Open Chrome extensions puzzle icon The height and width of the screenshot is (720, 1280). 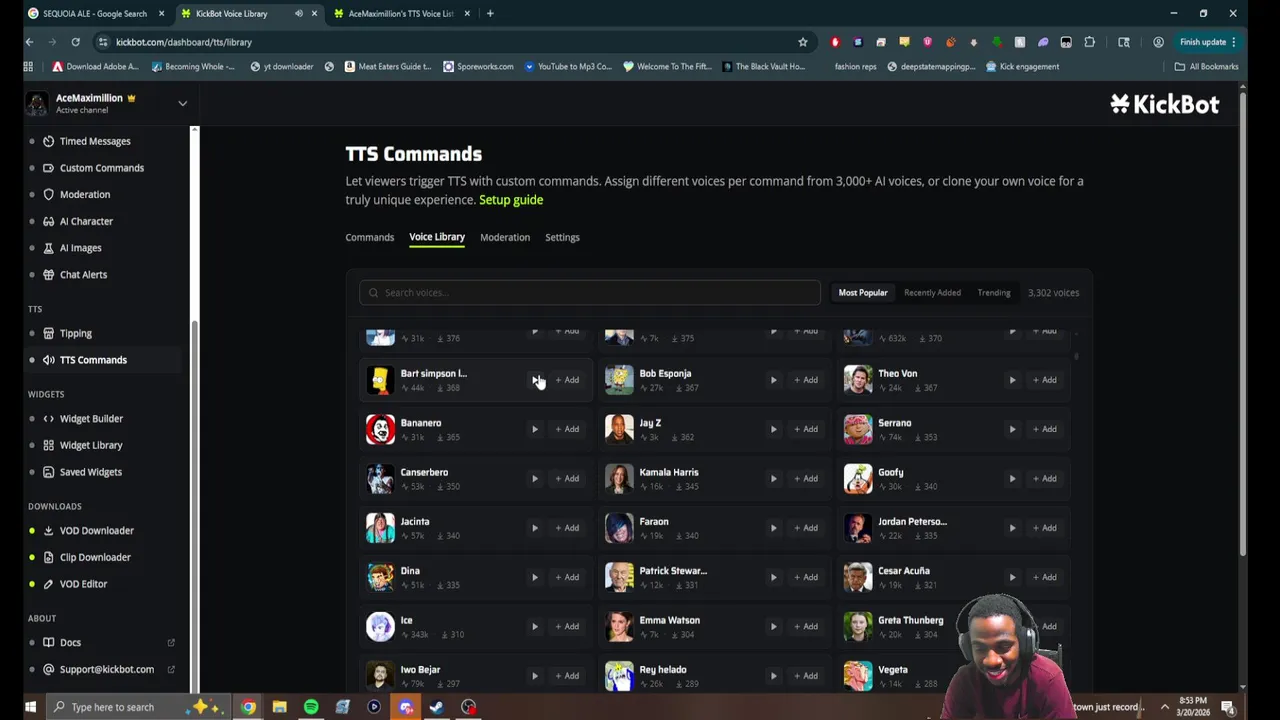coord(1089,42)
